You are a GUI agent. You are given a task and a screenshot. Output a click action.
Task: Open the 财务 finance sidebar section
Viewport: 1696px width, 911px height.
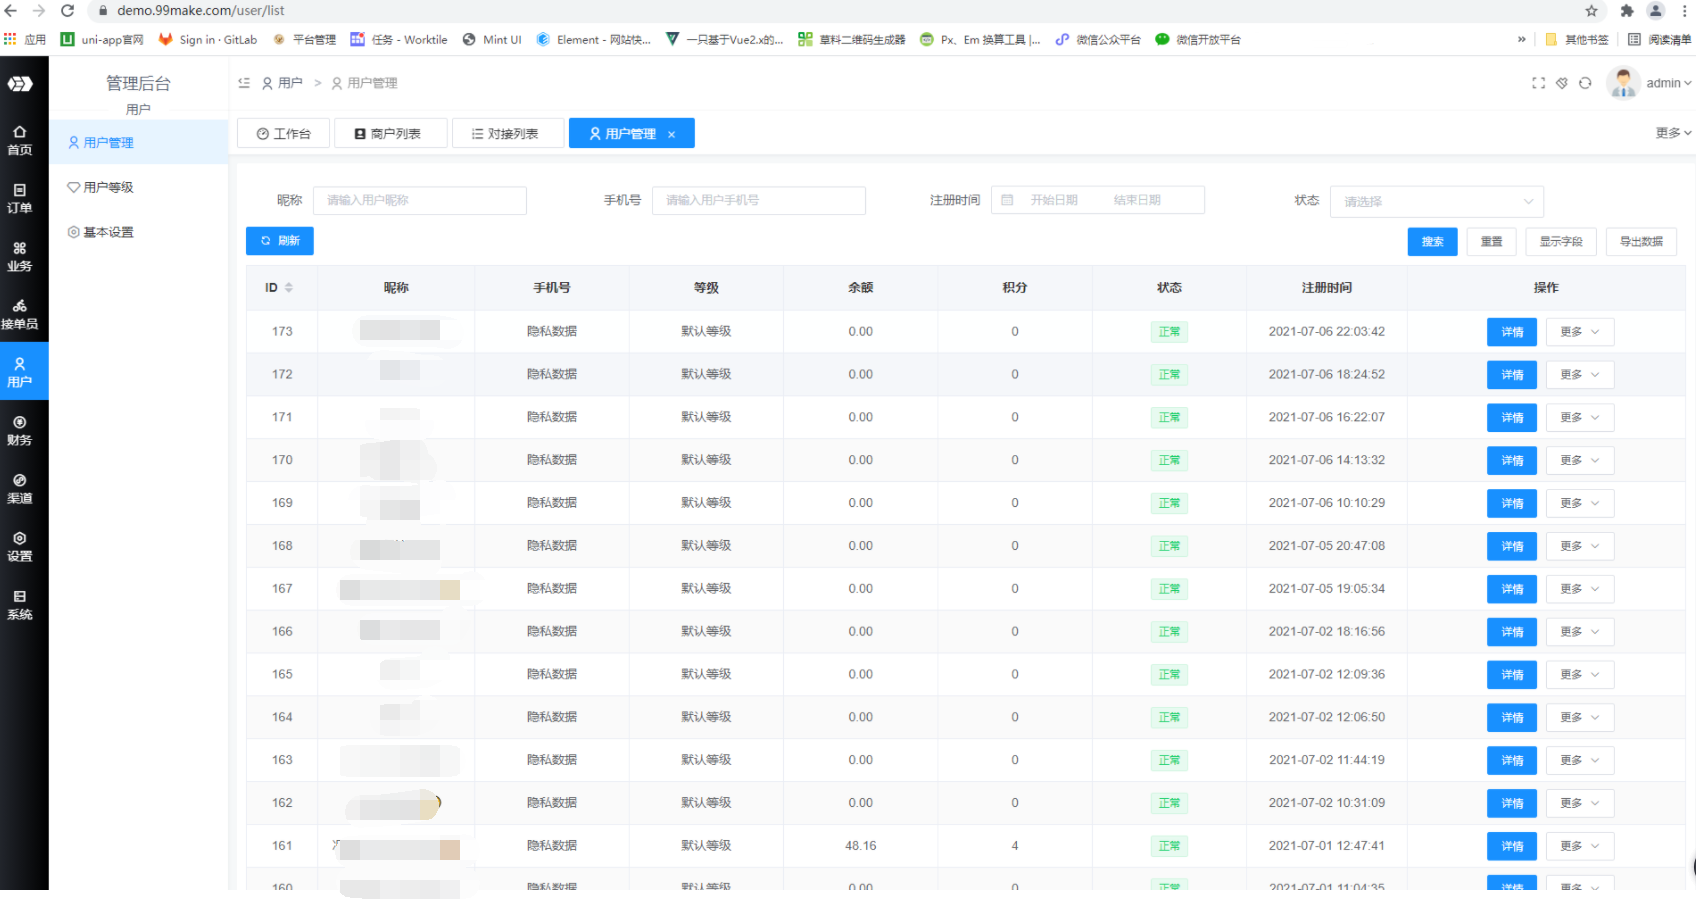pyautogui.click(x=20, y=430)
